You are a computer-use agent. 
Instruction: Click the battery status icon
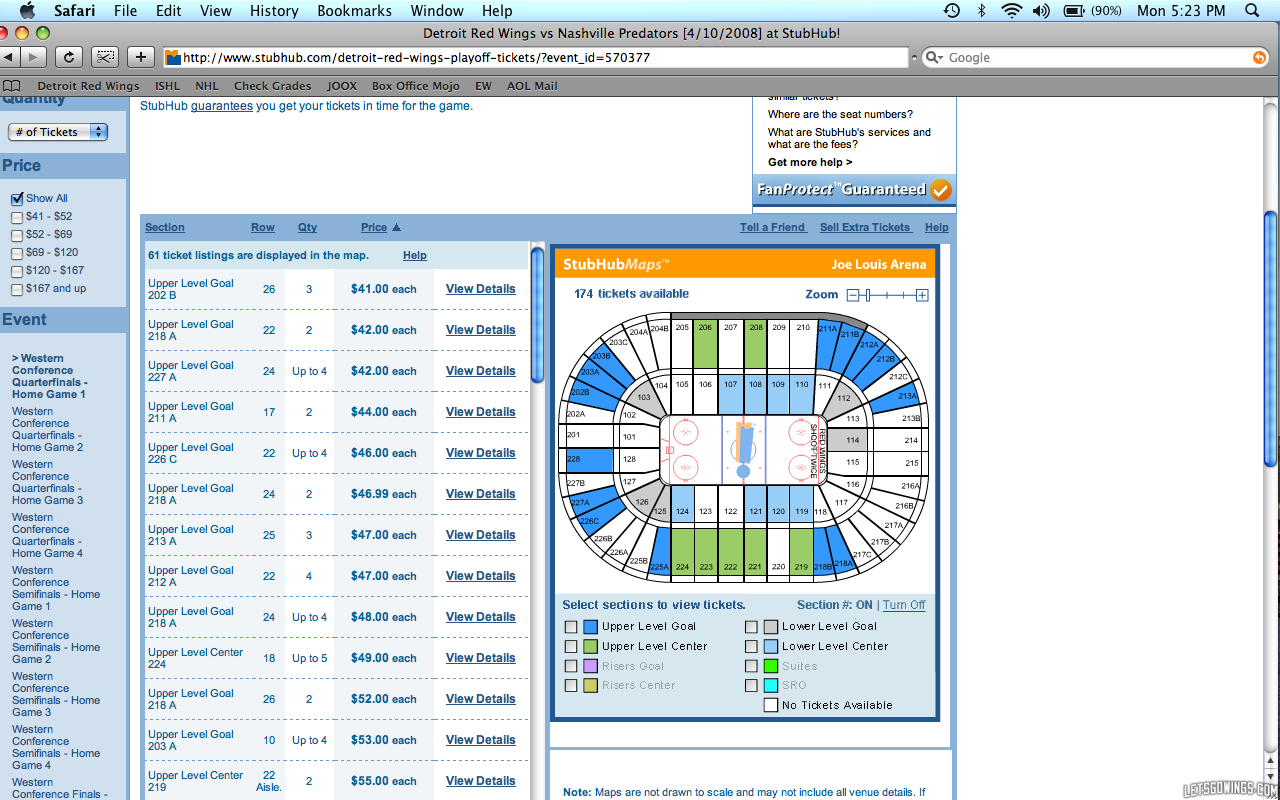tap(1074, 11)
